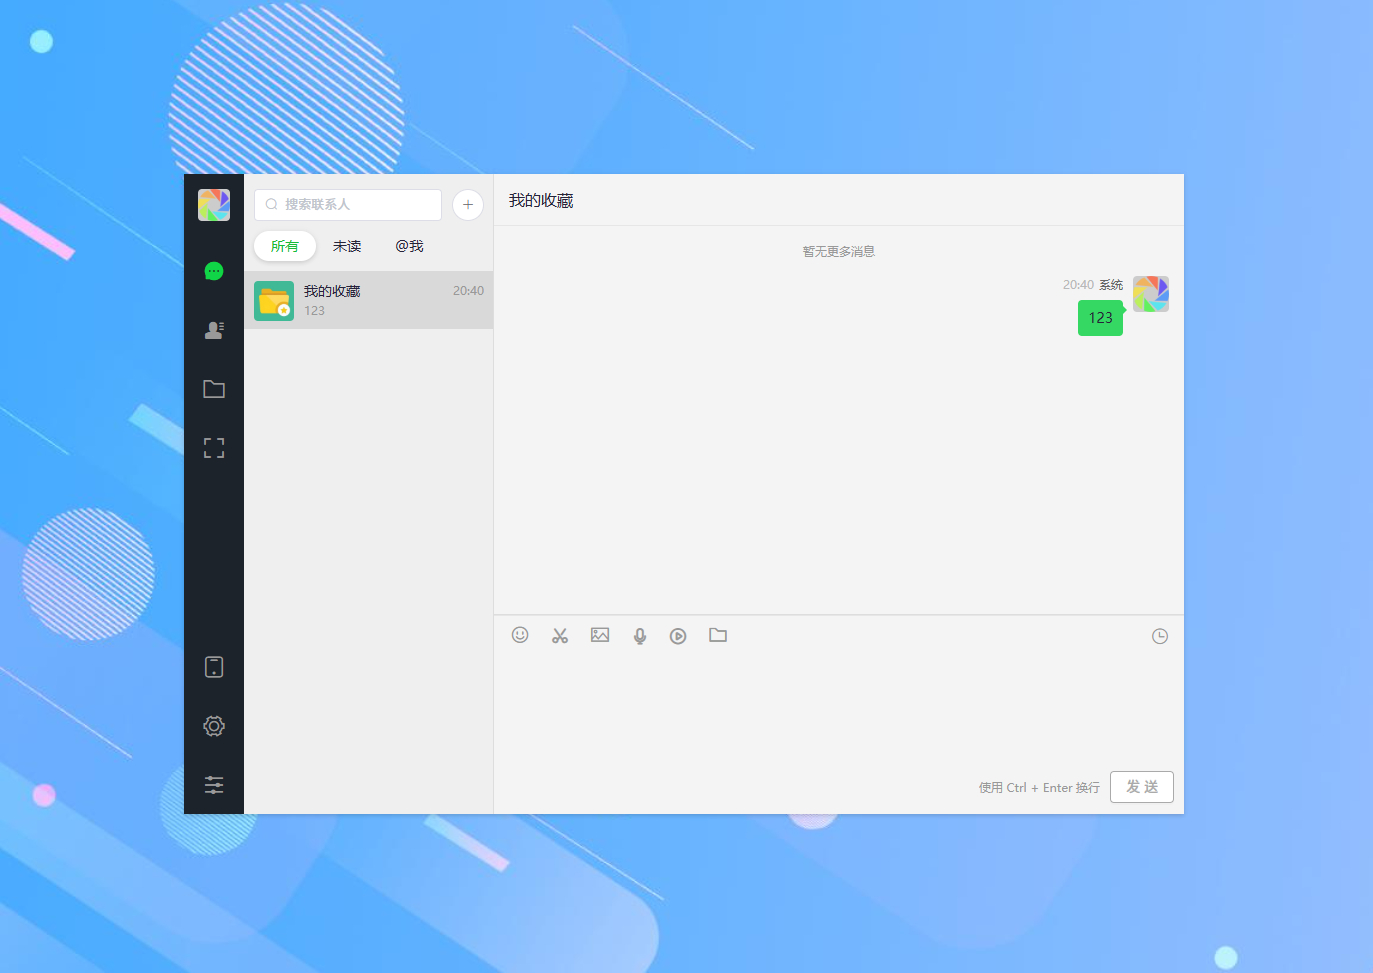Open the sliders preferences icon at sidebar bottom
The width and height of the screenshot is (1373, 973).
pyautogui.click(x=214, y=784)
